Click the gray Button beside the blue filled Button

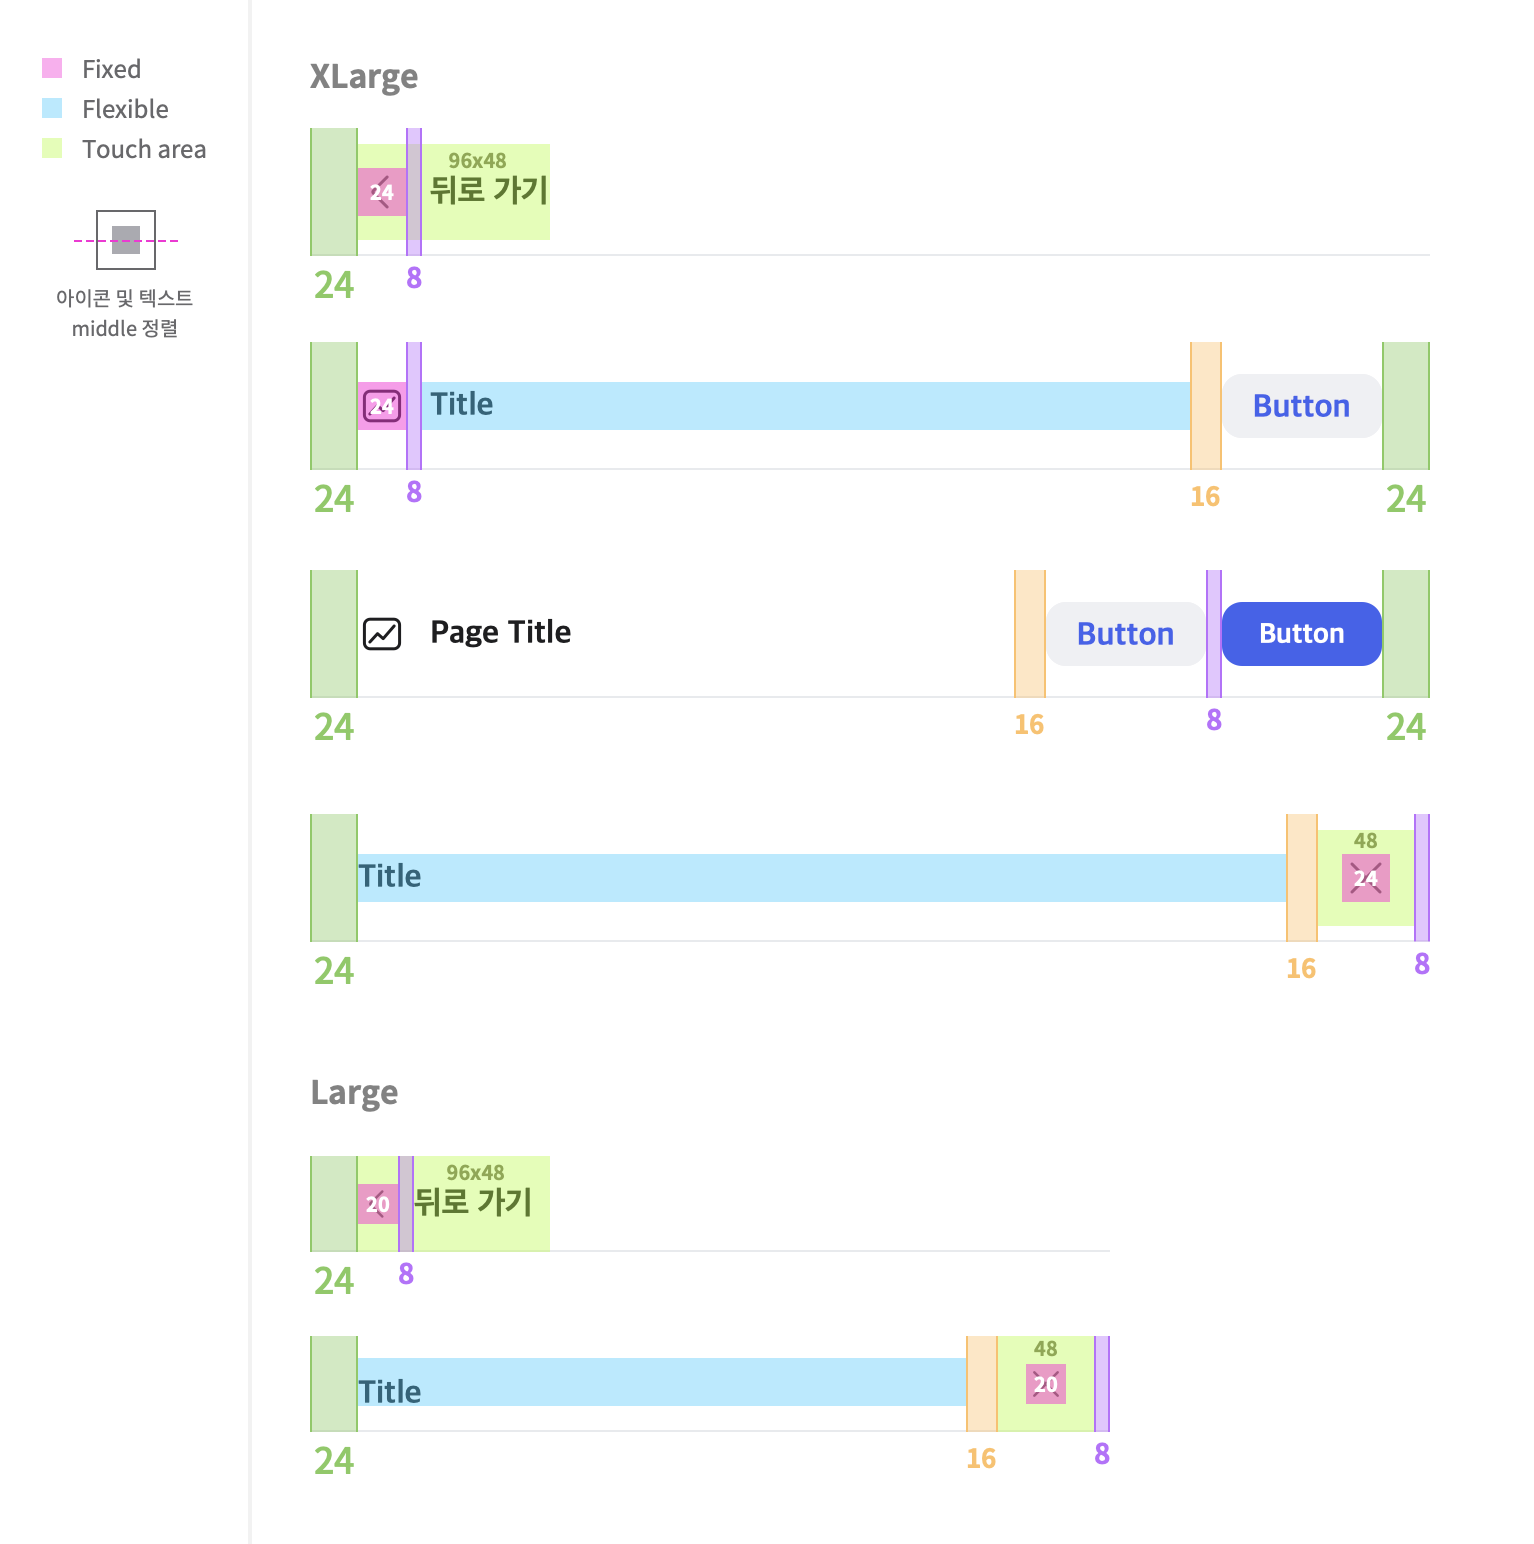click(x=1126, y=634)
